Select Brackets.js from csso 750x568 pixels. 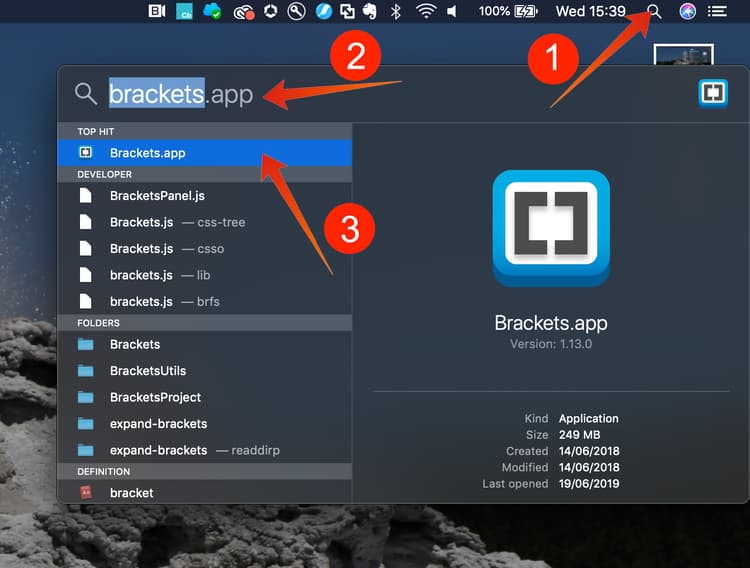[x=205, y=249]
